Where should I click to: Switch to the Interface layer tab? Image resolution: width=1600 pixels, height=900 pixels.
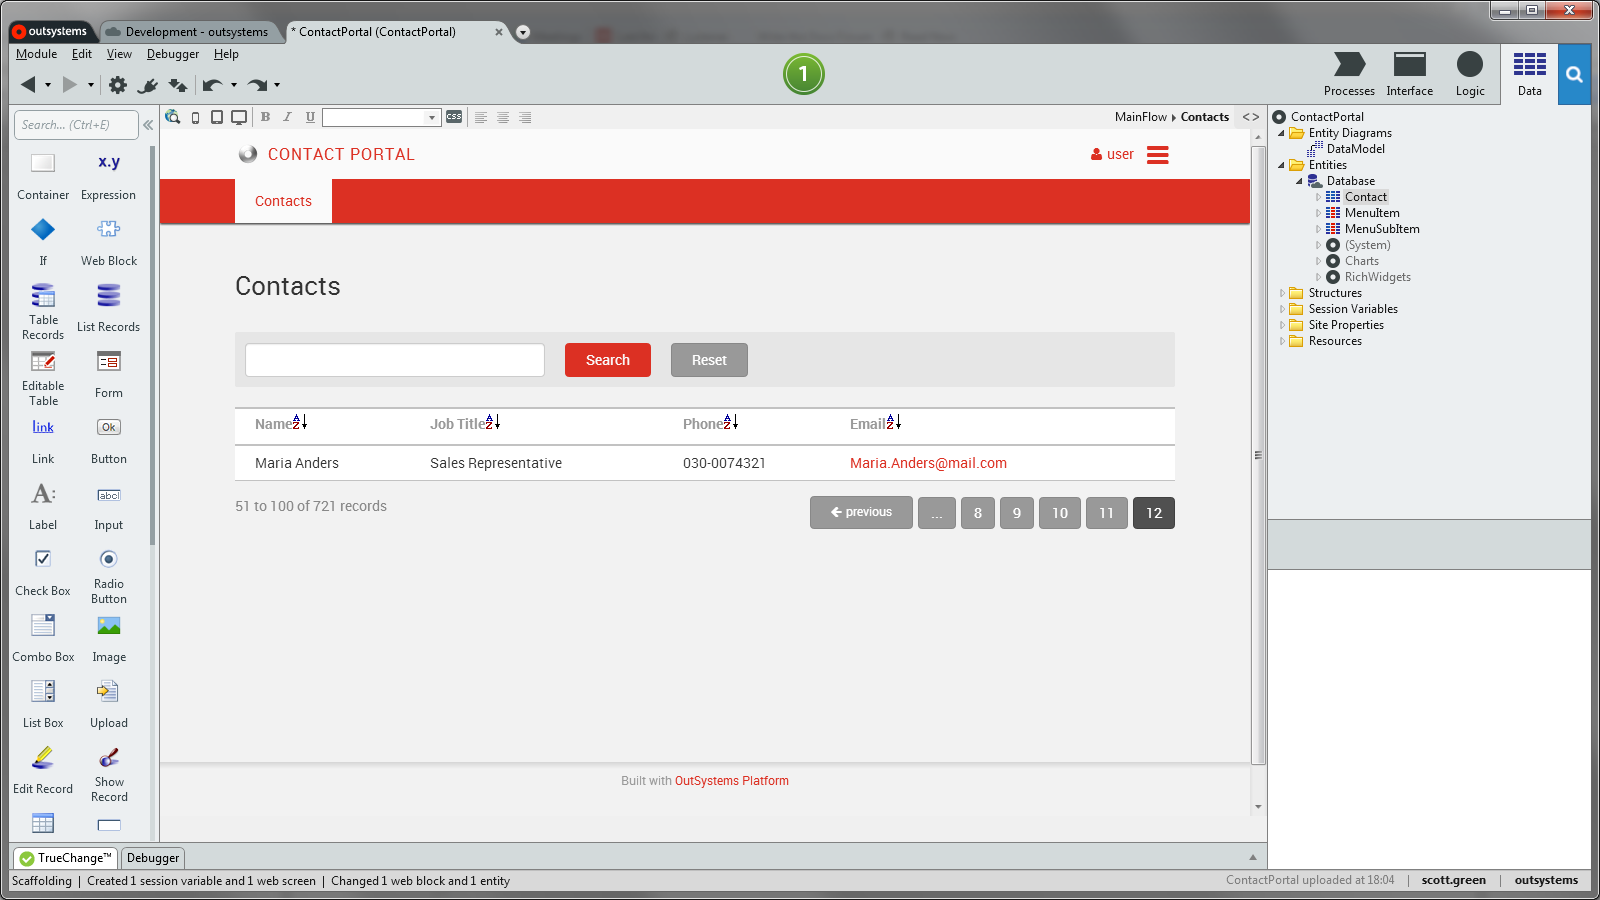pyautogui.click(x=1410, y=74)
